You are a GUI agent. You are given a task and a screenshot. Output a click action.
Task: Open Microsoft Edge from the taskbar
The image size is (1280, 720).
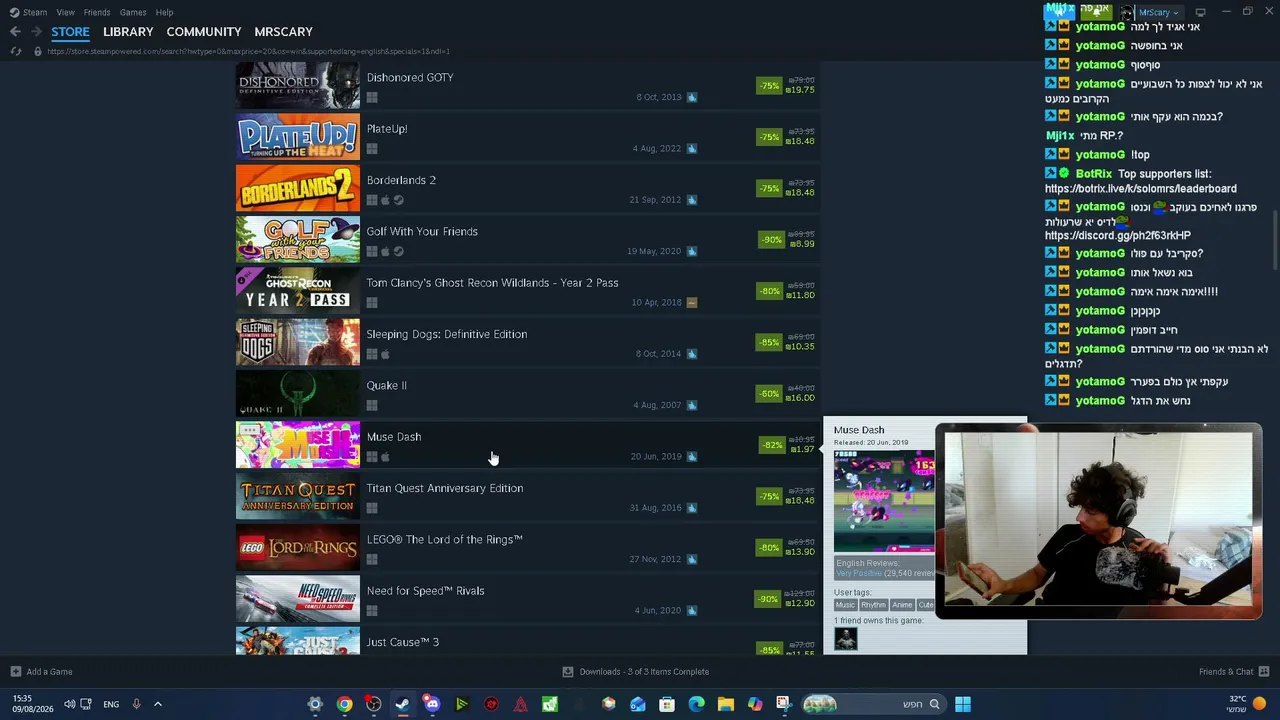[x=696, y=704]
